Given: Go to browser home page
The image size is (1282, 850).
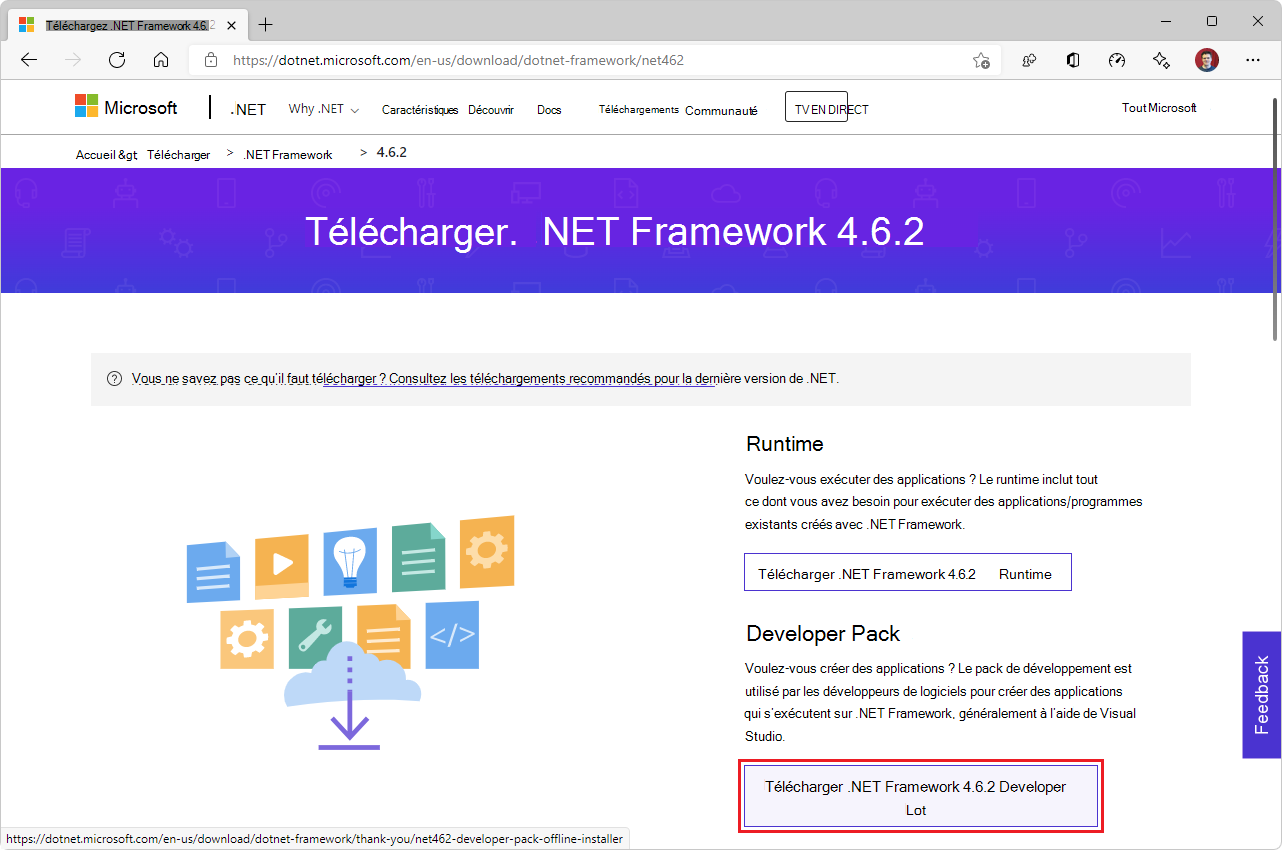Looking at the screenshot, I should pos(161,60).
